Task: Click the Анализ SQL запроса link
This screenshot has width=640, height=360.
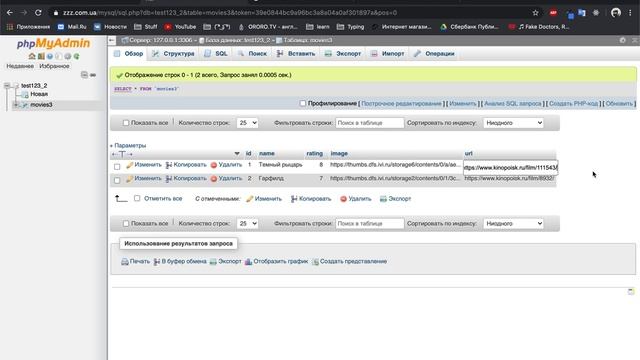Action: tap(513, 104)
